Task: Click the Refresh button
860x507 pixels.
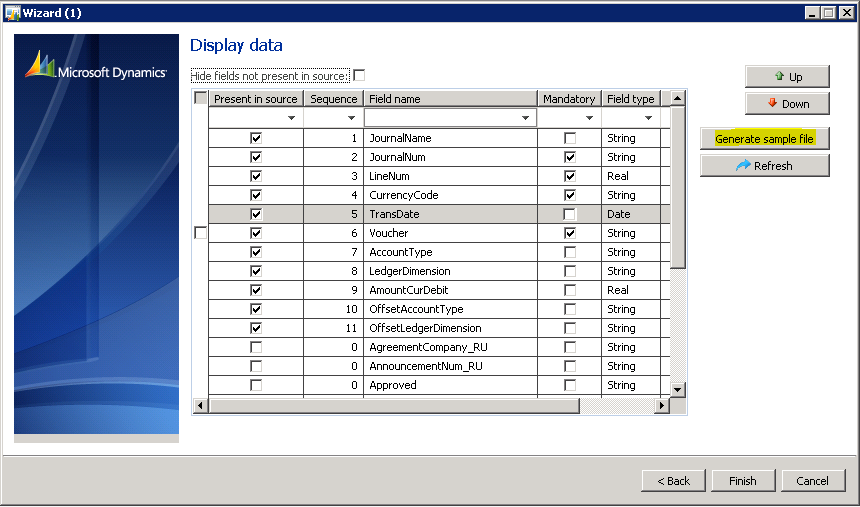Action: (765, 166)
